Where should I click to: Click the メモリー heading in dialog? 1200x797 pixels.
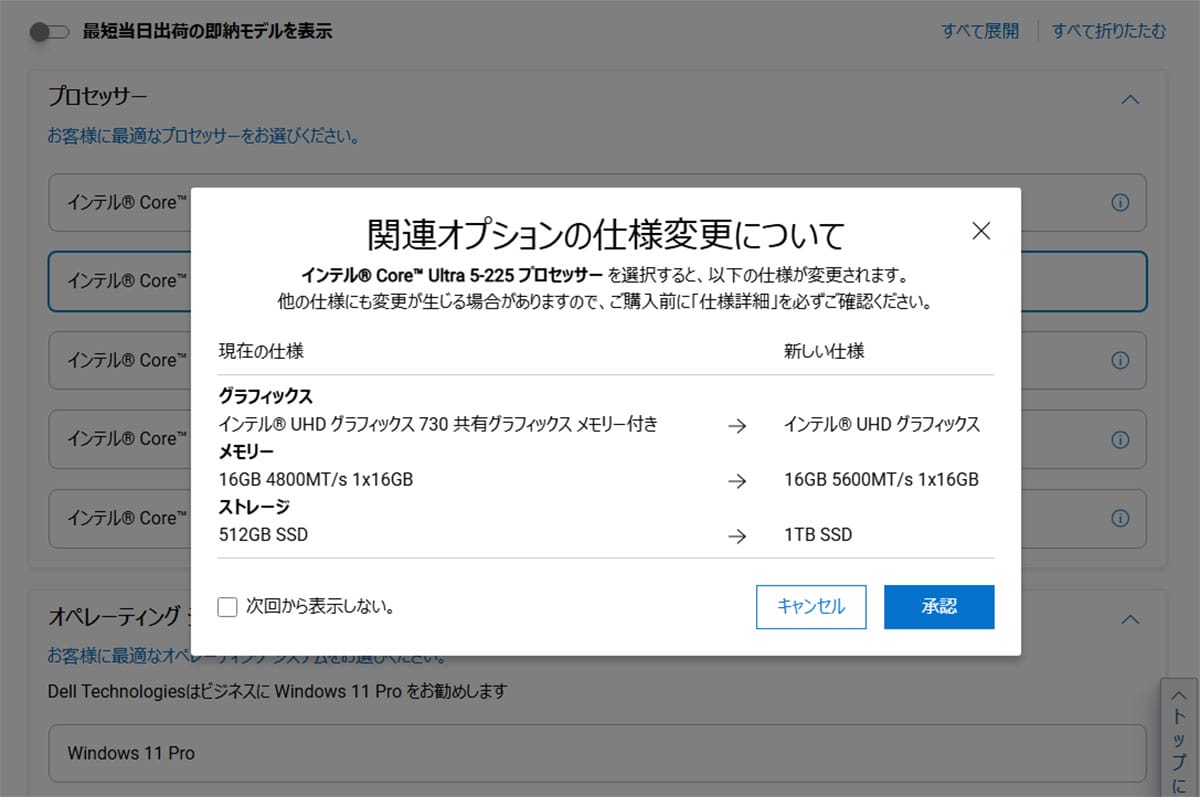pos(246,452)
